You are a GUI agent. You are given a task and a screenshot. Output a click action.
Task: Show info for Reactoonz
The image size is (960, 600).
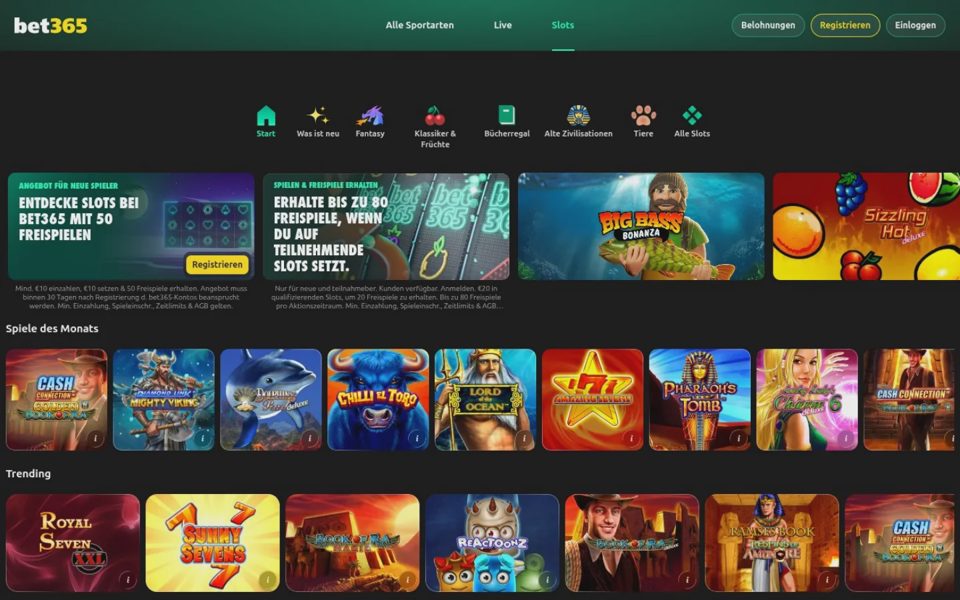pyautogui.click(x=547, y=579)
